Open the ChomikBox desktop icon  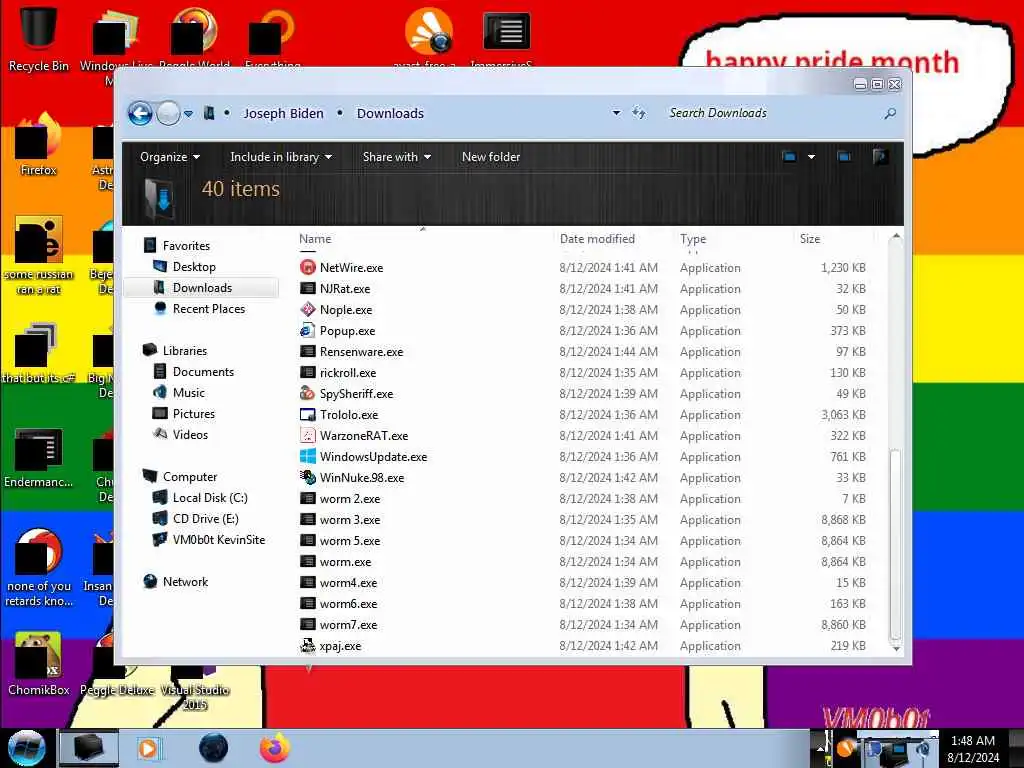39,664
